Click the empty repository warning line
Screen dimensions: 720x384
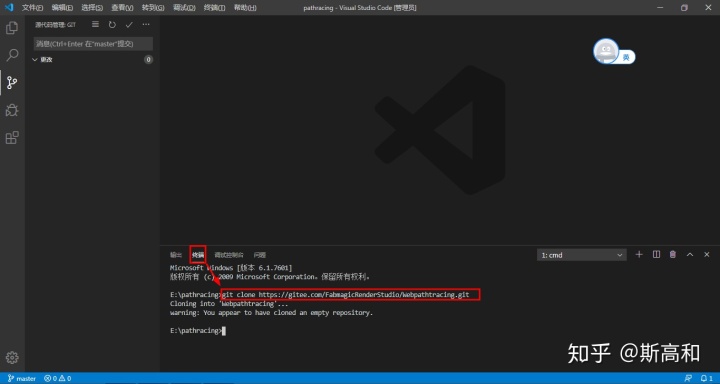pos(271,313)
